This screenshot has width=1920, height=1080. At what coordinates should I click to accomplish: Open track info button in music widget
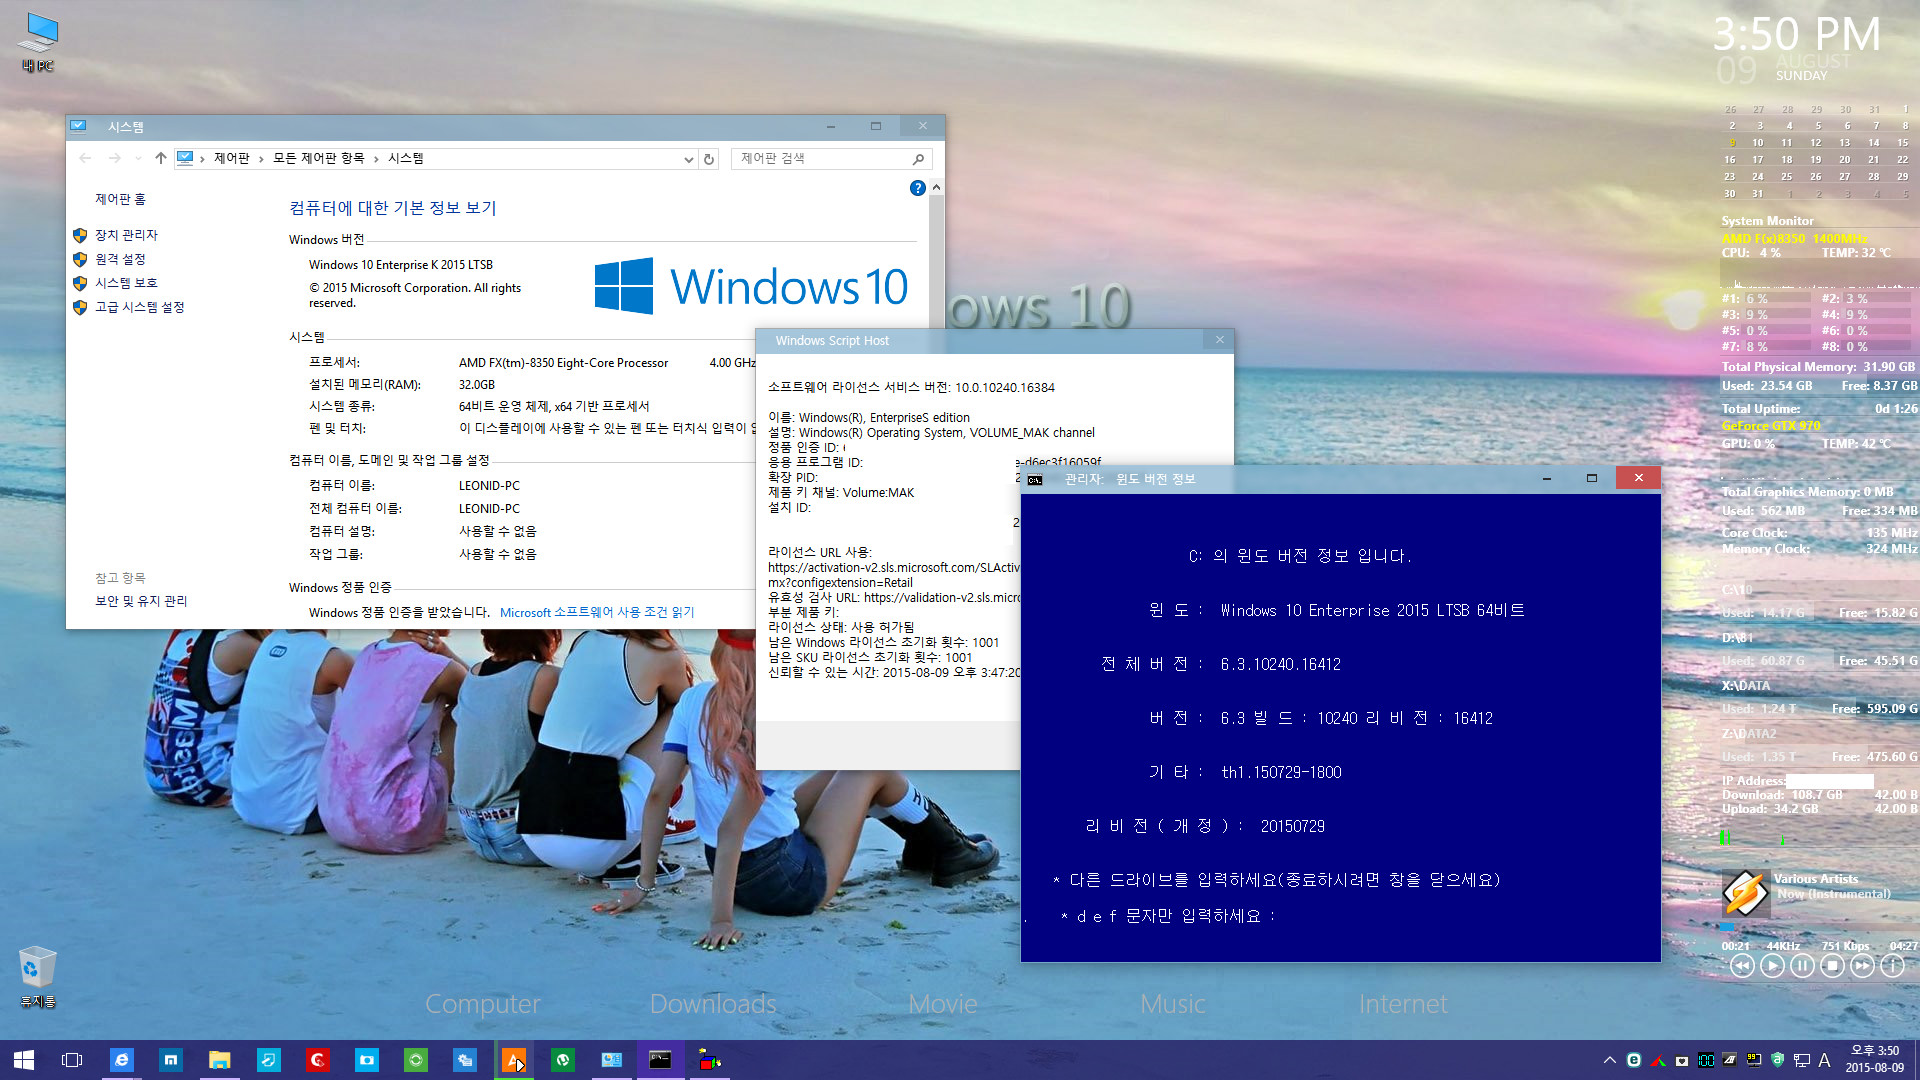pos(1892,965)
